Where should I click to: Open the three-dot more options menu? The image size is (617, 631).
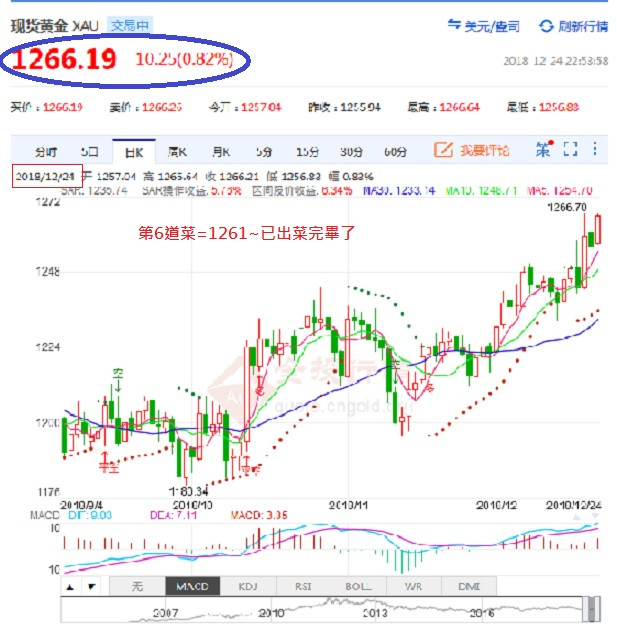[x=595, y=149]
